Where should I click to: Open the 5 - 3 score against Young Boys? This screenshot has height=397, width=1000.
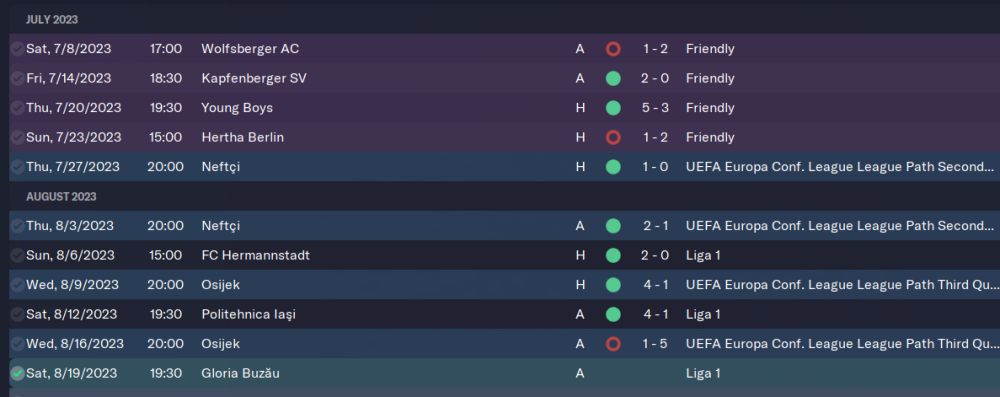click(656, 108)
